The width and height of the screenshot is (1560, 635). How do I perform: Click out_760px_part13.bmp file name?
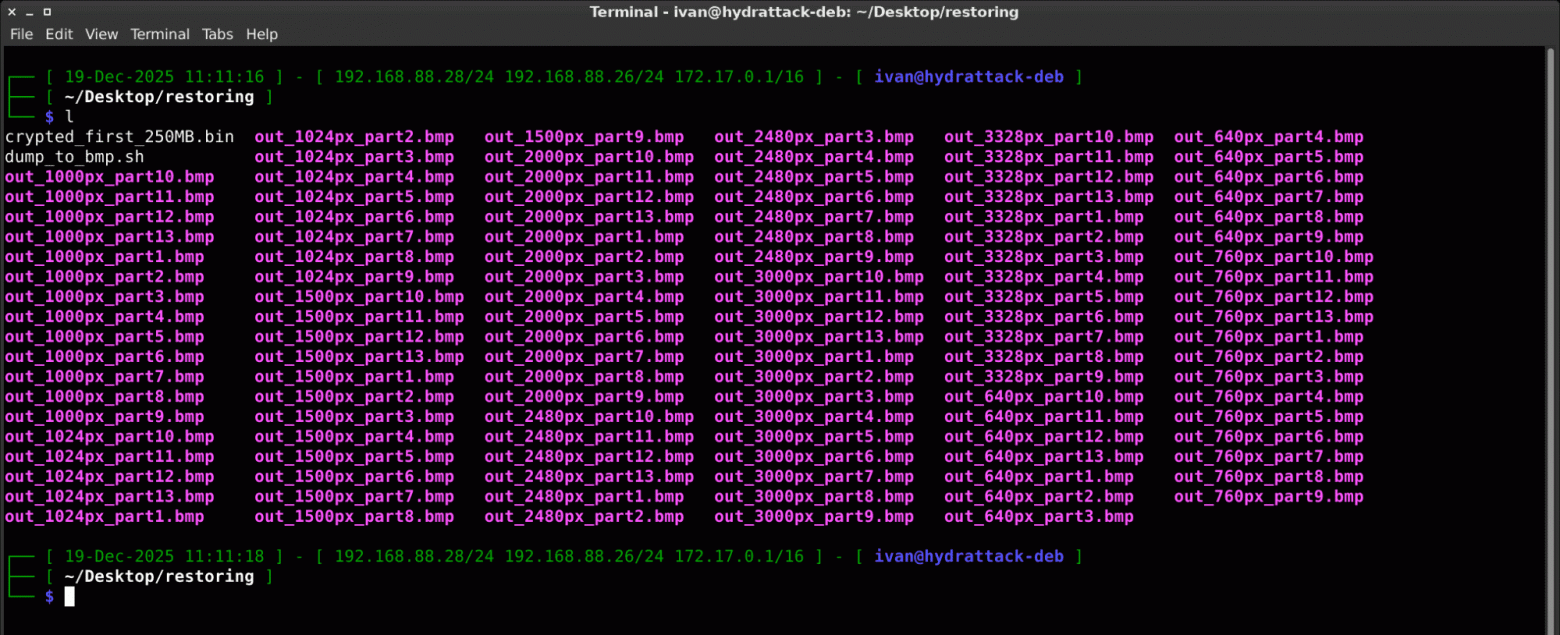[x=1274, y=317]
